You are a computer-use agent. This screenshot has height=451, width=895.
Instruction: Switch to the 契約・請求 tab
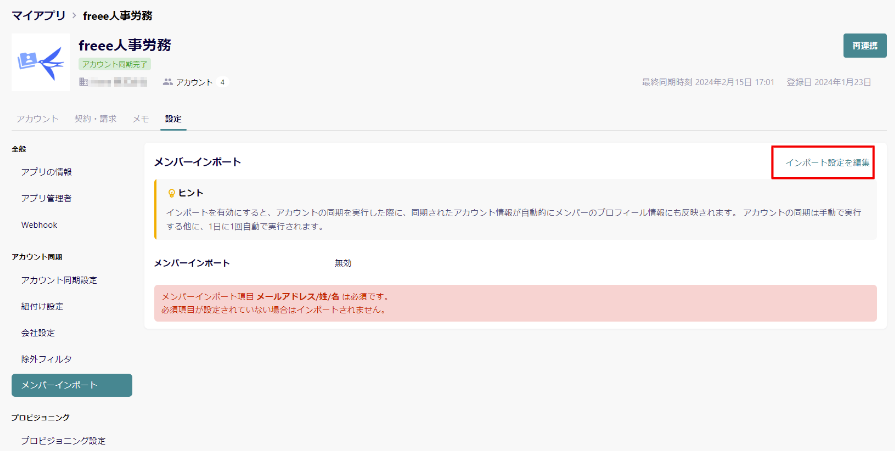click(95, 119)
